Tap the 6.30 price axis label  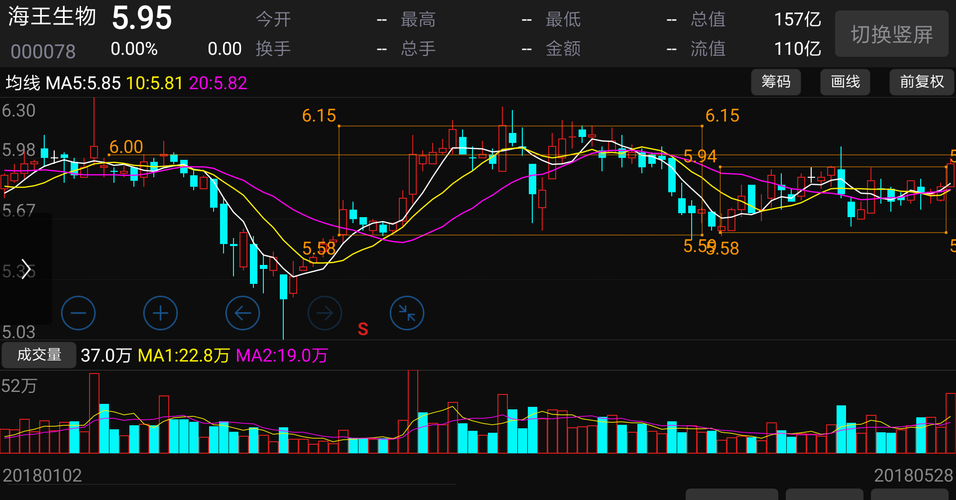coord(19,111)
